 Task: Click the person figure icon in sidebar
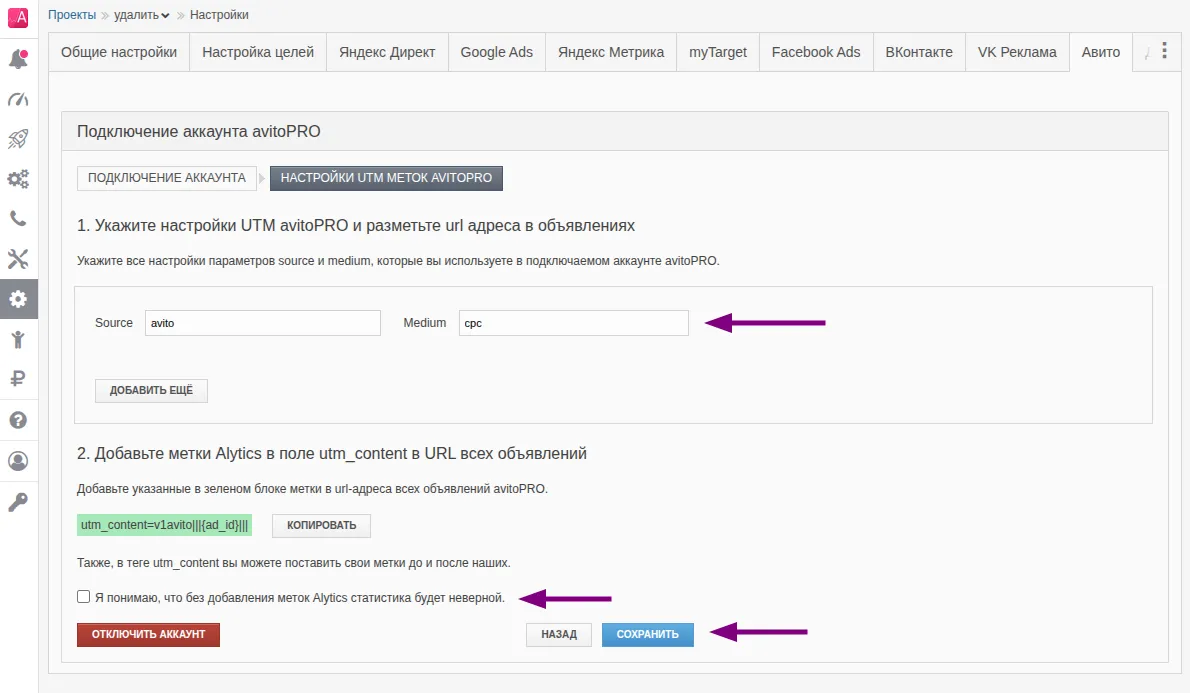point(18,339)
